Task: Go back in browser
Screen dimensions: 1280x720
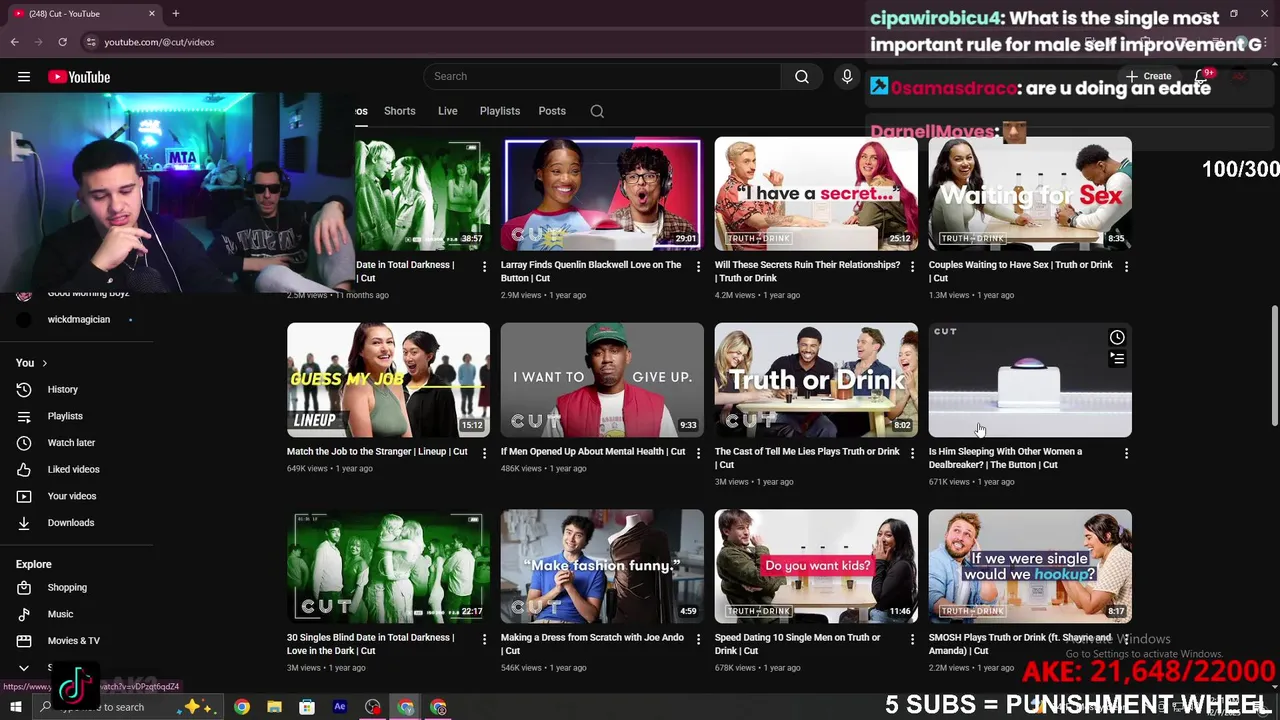Action: coord(15,42)
